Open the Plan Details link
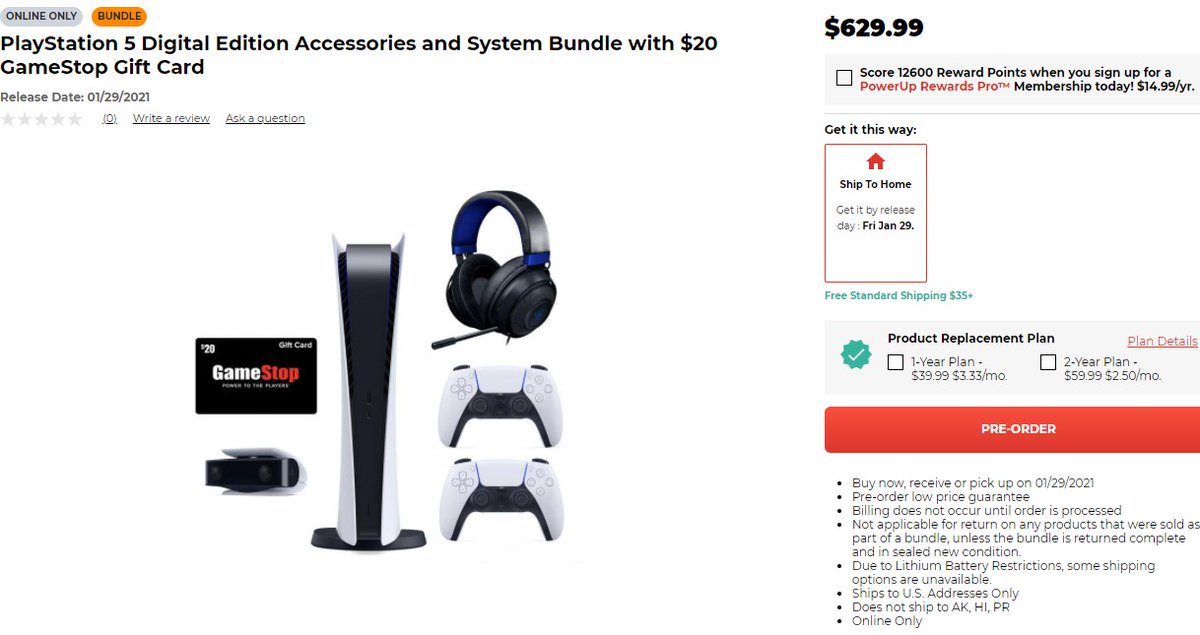This screenshot has height=635, width=1200. [x=1162, y=341]
